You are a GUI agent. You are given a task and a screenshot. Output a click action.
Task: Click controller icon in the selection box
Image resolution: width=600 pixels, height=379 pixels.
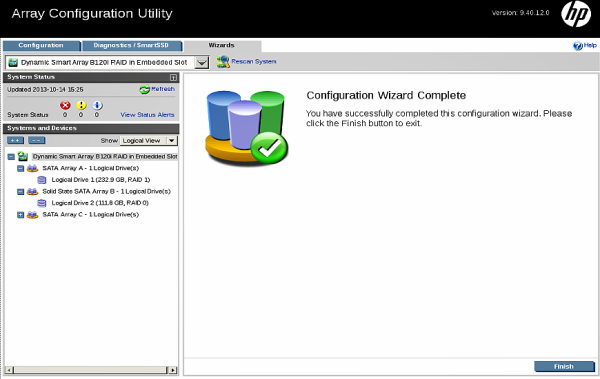(13, 62)
